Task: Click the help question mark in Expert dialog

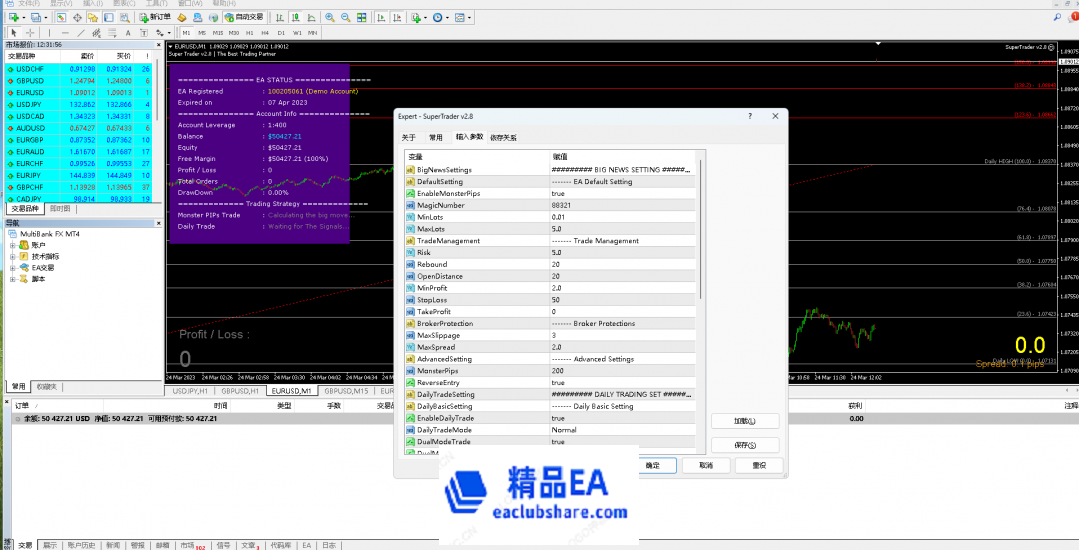Action: (x=750, y=116)
